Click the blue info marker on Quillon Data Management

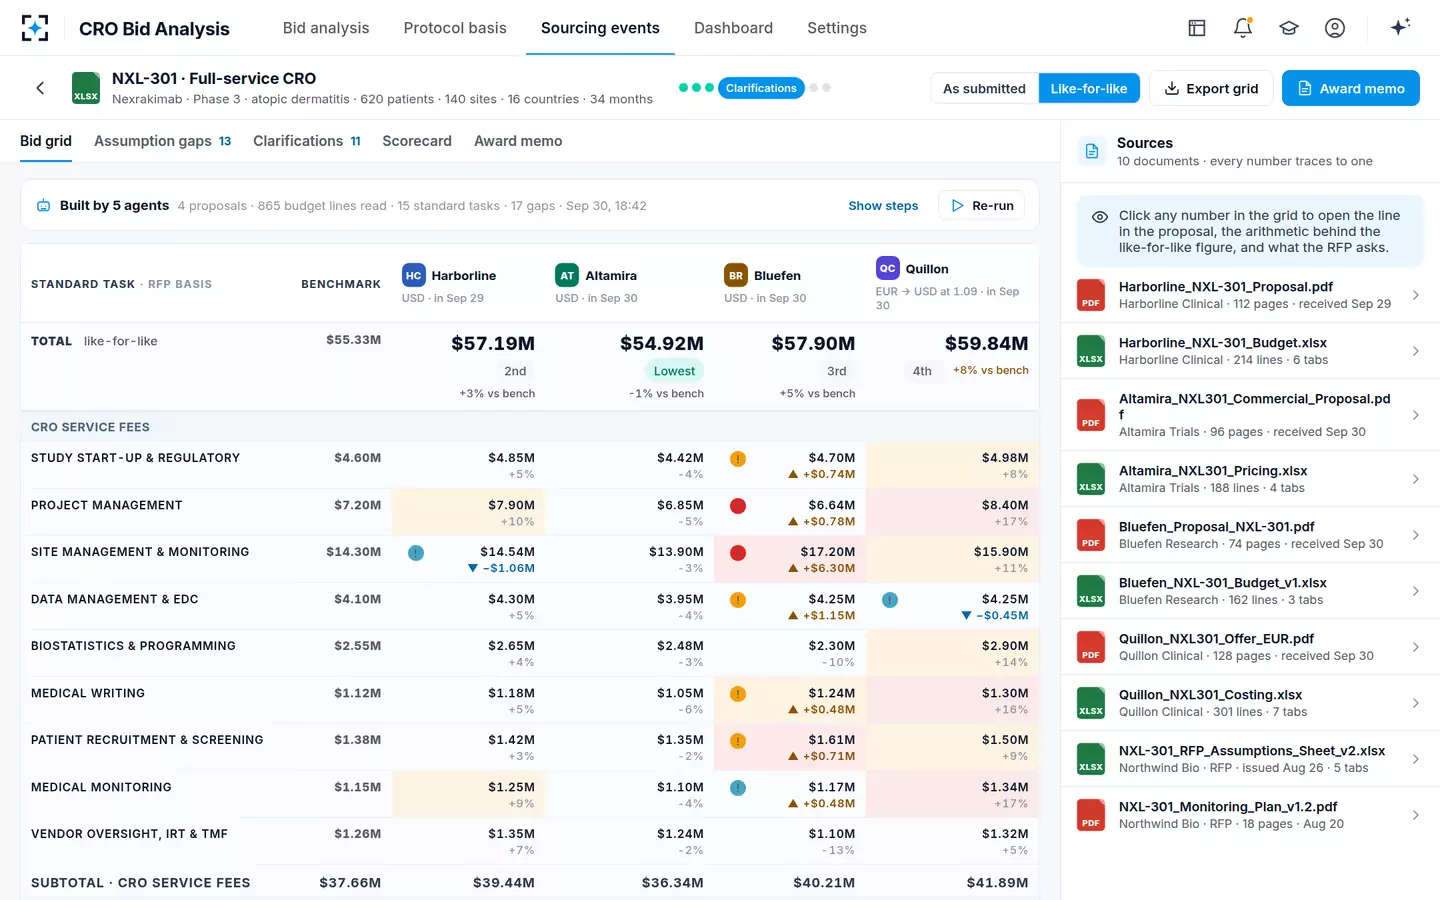click(x=890, y=600)
